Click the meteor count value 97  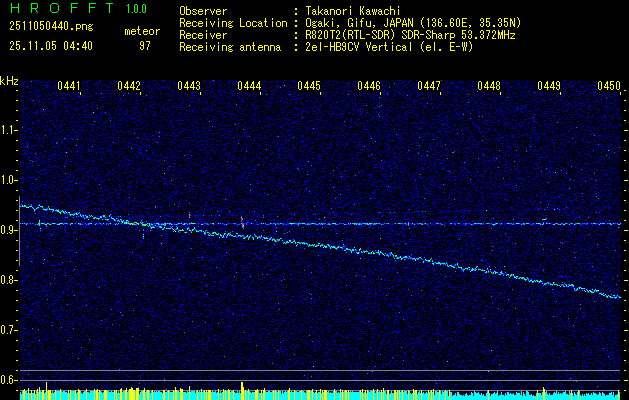coord(144,46)
